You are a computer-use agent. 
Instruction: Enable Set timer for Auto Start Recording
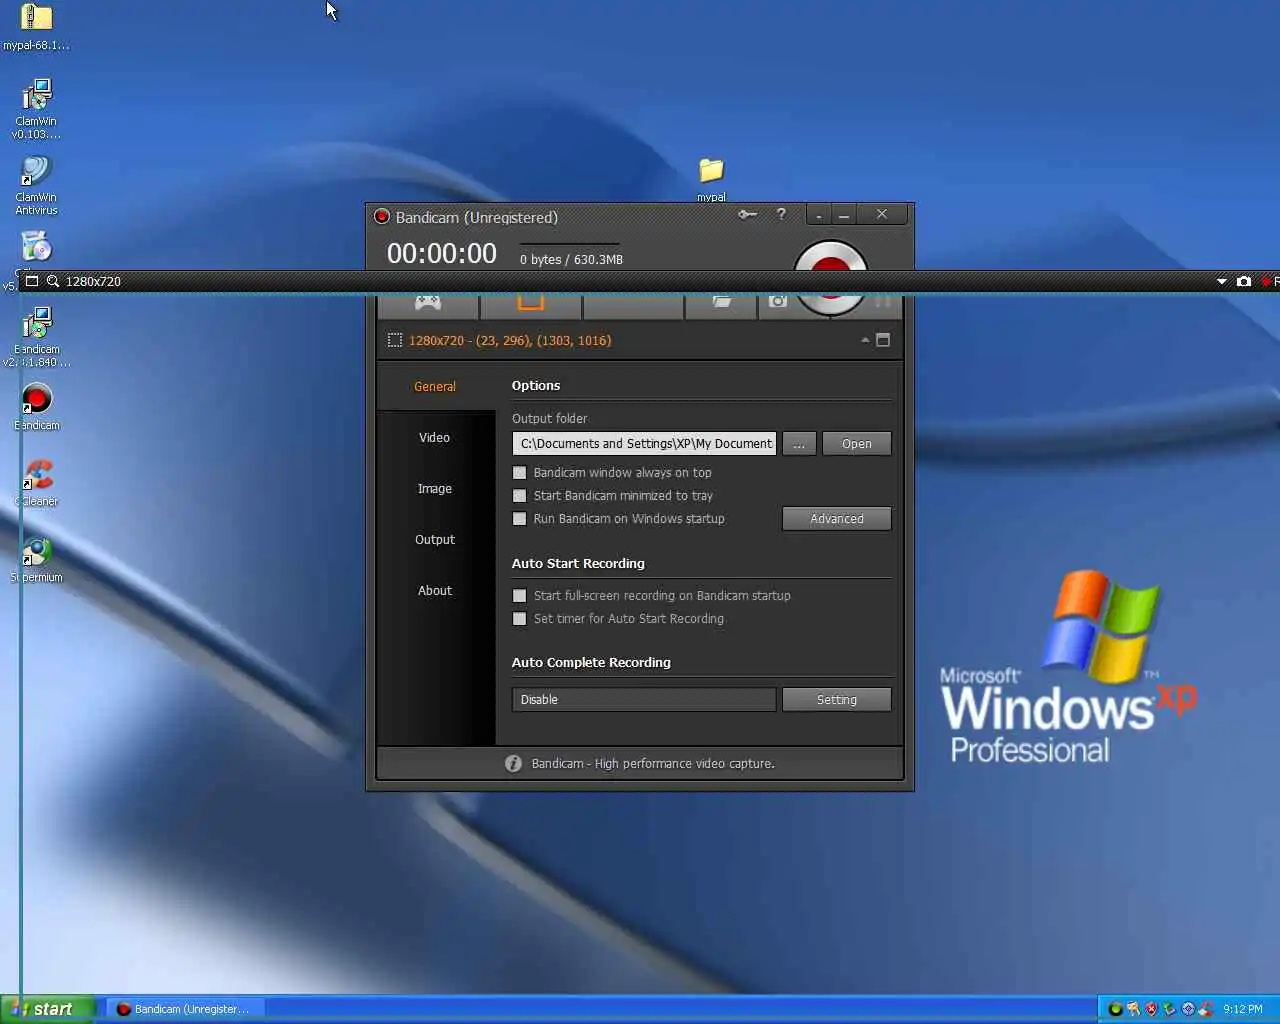[519, 618]
